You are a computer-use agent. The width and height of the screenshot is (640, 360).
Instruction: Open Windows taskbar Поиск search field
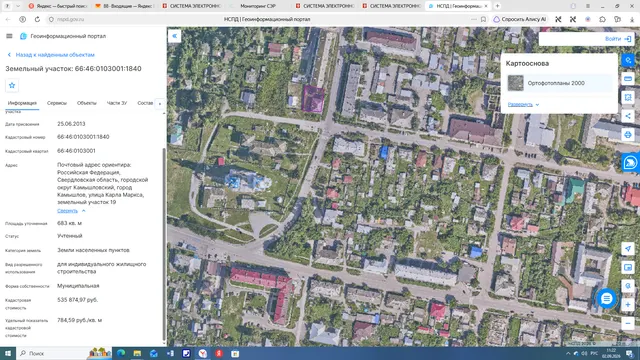coord(53,353)
